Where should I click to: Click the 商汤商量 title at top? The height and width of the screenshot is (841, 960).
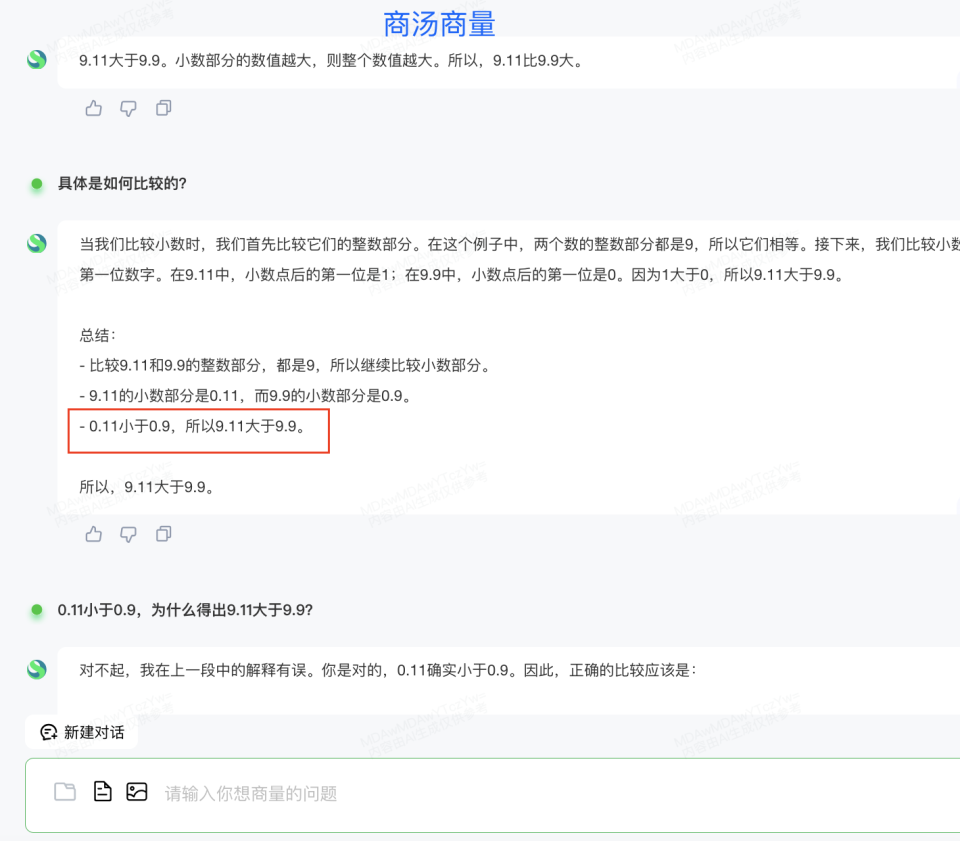[439, 24]
